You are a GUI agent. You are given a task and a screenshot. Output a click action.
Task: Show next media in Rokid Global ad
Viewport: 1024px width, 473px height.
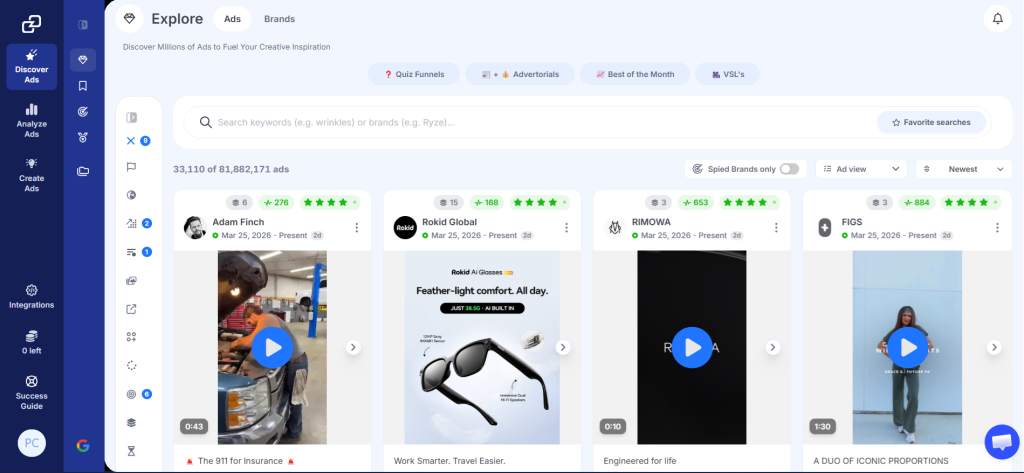[563, 348]
